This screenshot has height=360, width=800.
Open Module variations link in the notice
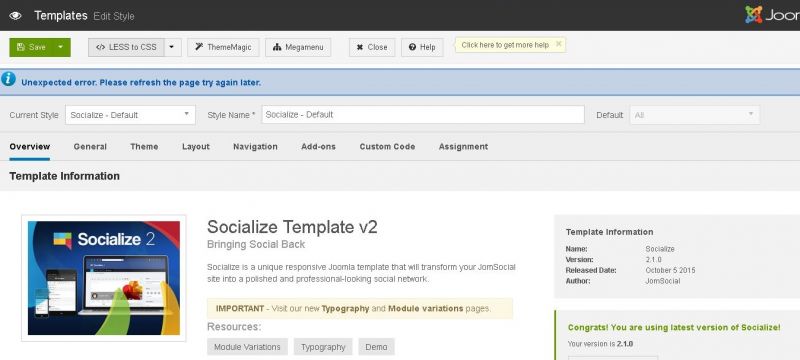426,308
